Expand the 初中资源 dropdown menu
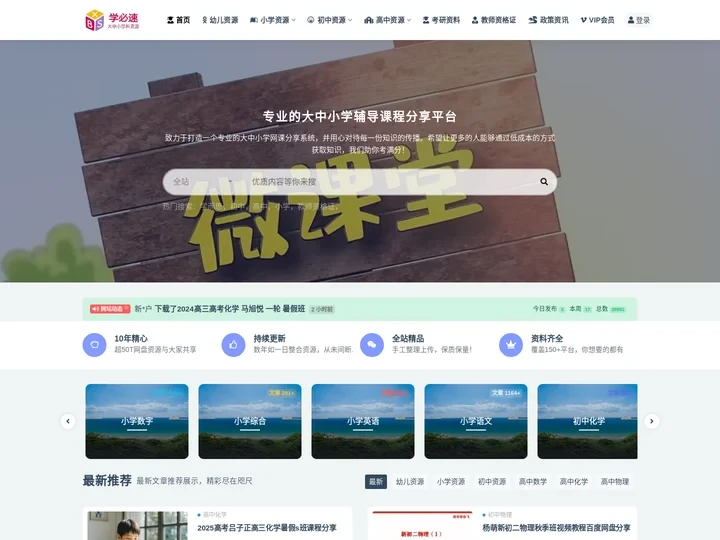 [x=329, y=20]
